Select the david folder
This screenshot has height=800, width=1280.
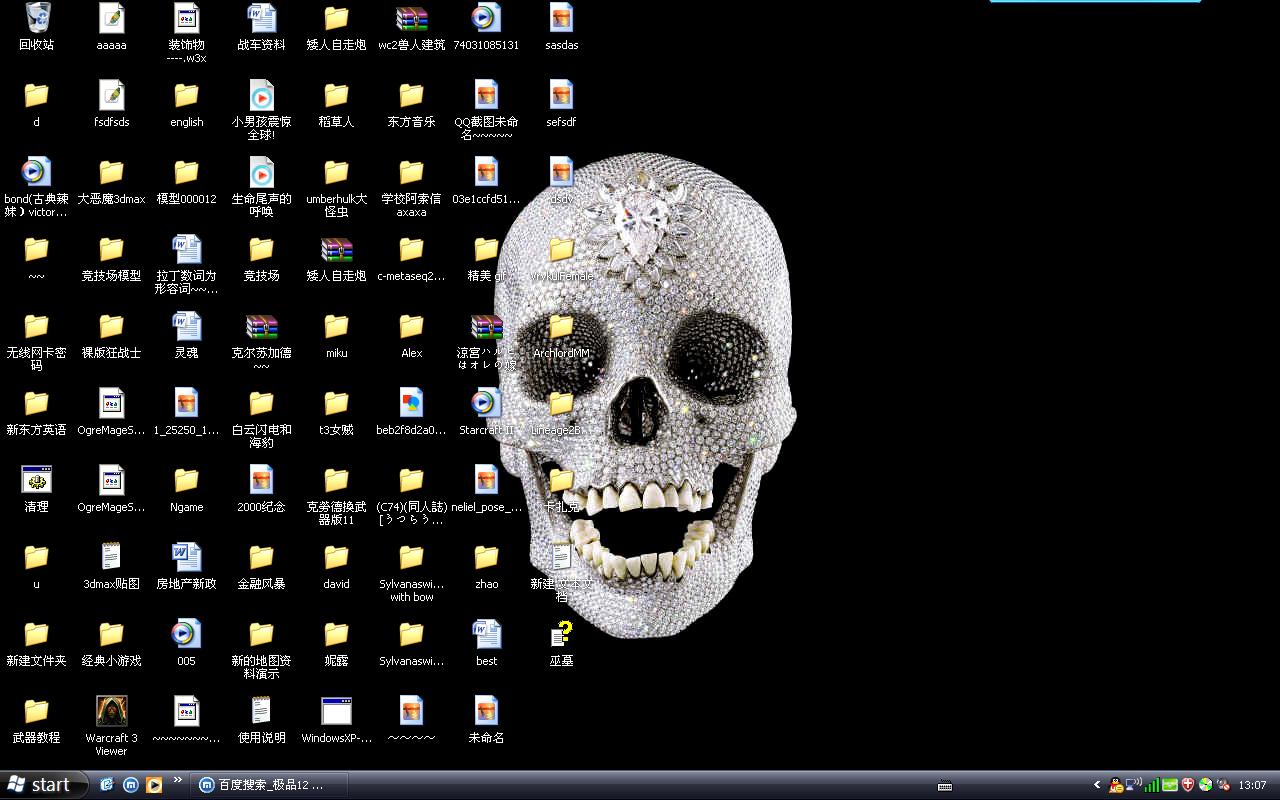coord(336,557)
